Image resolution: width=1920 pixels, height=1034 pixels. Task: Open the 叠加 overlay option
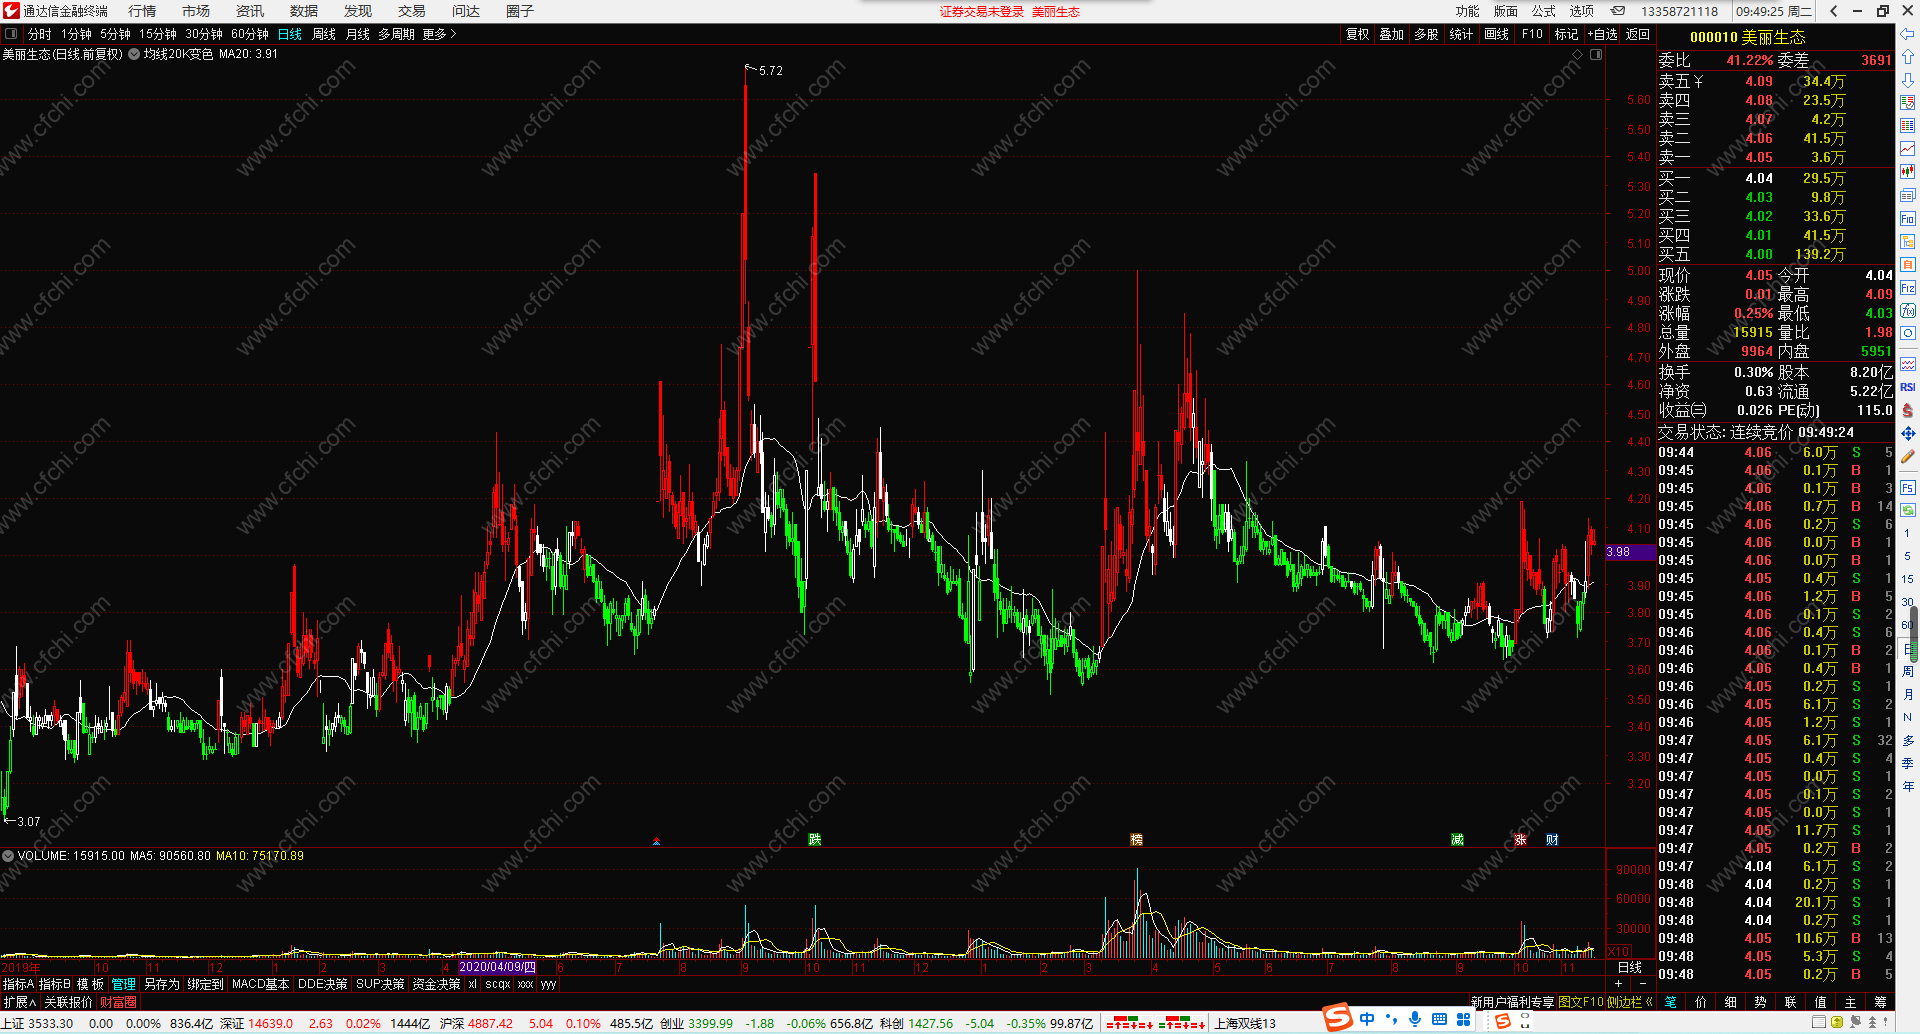[1391, 34]
